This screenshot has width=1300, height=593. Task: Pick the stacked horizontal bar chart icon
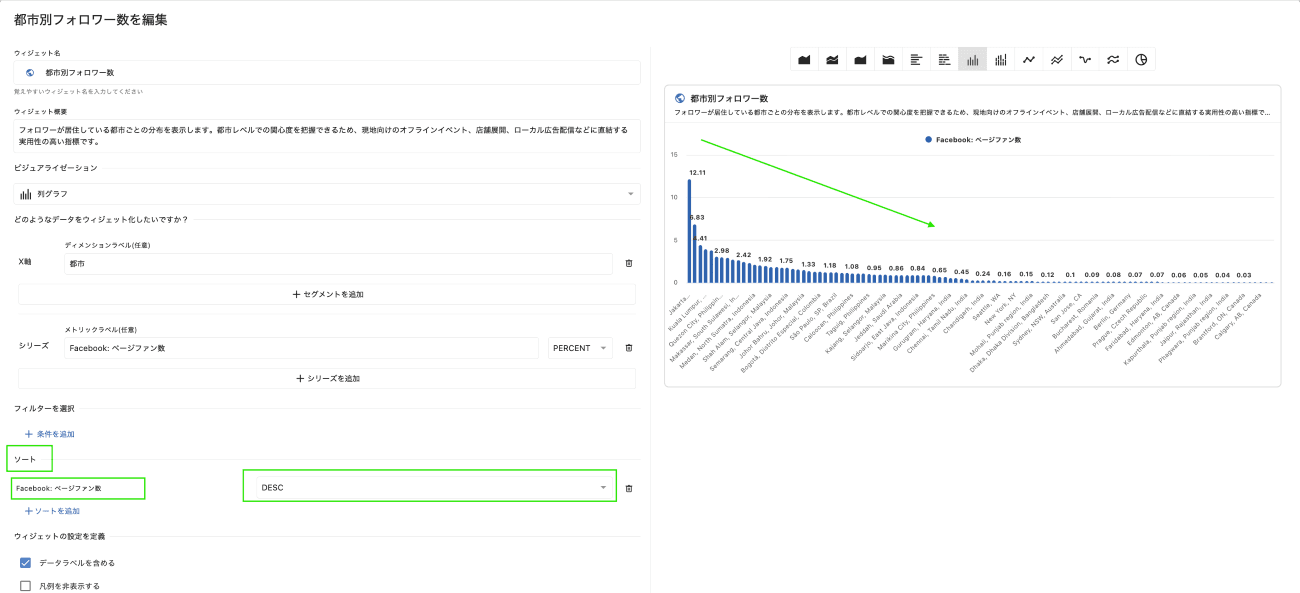click(x=944, y=60)
